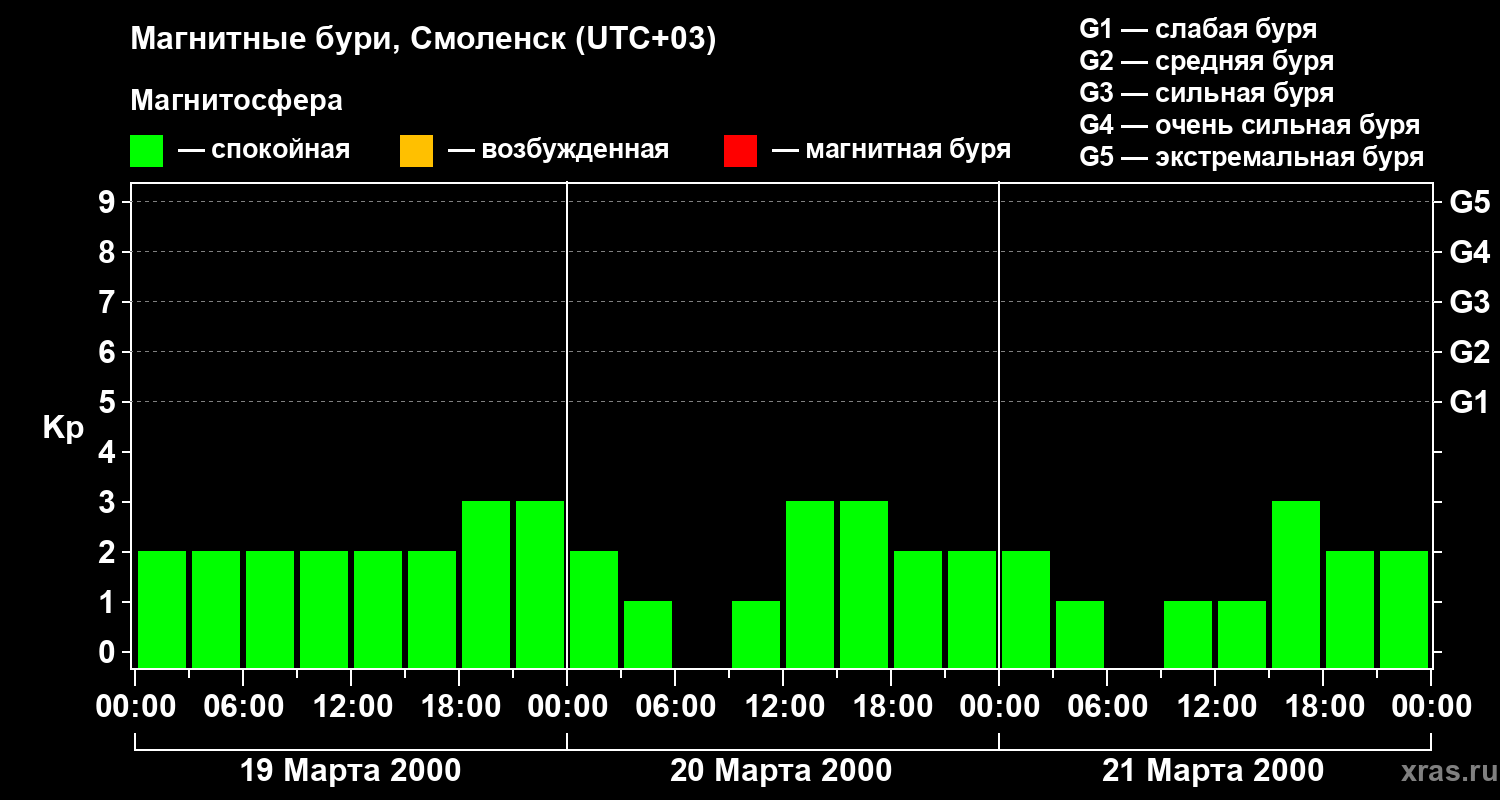Viewport: 1500px width, 800px height.
Task: Click the 'G2' label on the right axis
Action: pos(1469,352)
